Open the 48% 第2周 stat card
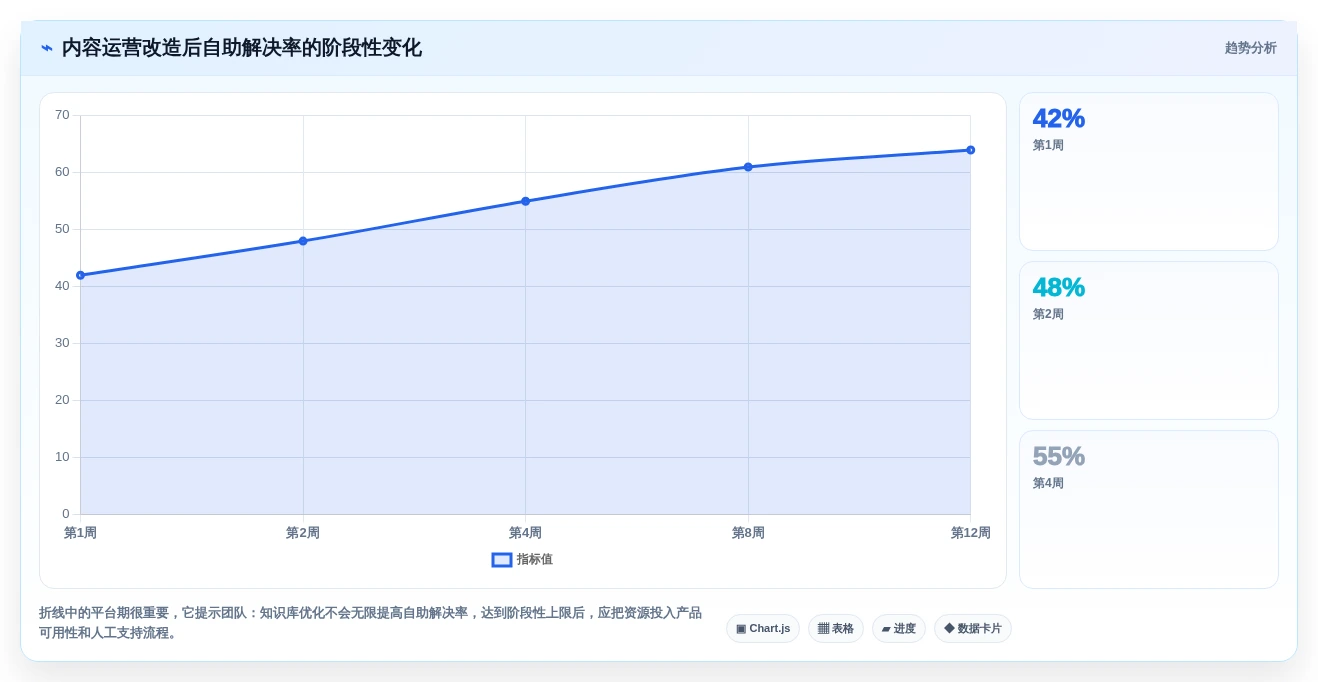1318x682 pixels. tap(1149, 341)
